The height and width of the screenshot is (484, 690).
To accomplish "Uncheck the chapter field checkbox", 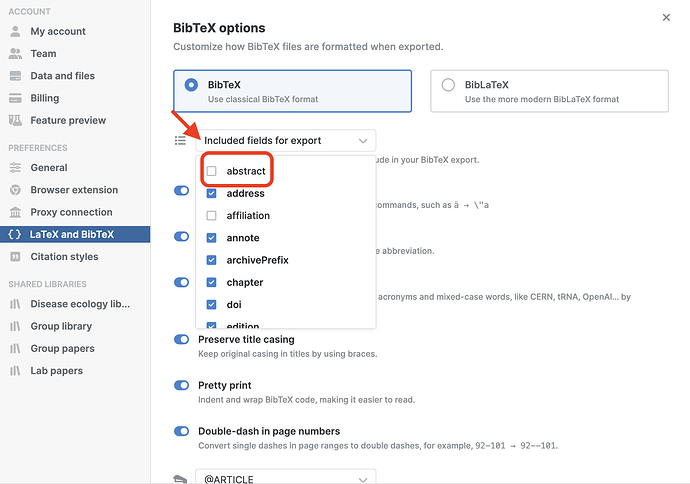I will pyautogui.click(x=212, y=282).
